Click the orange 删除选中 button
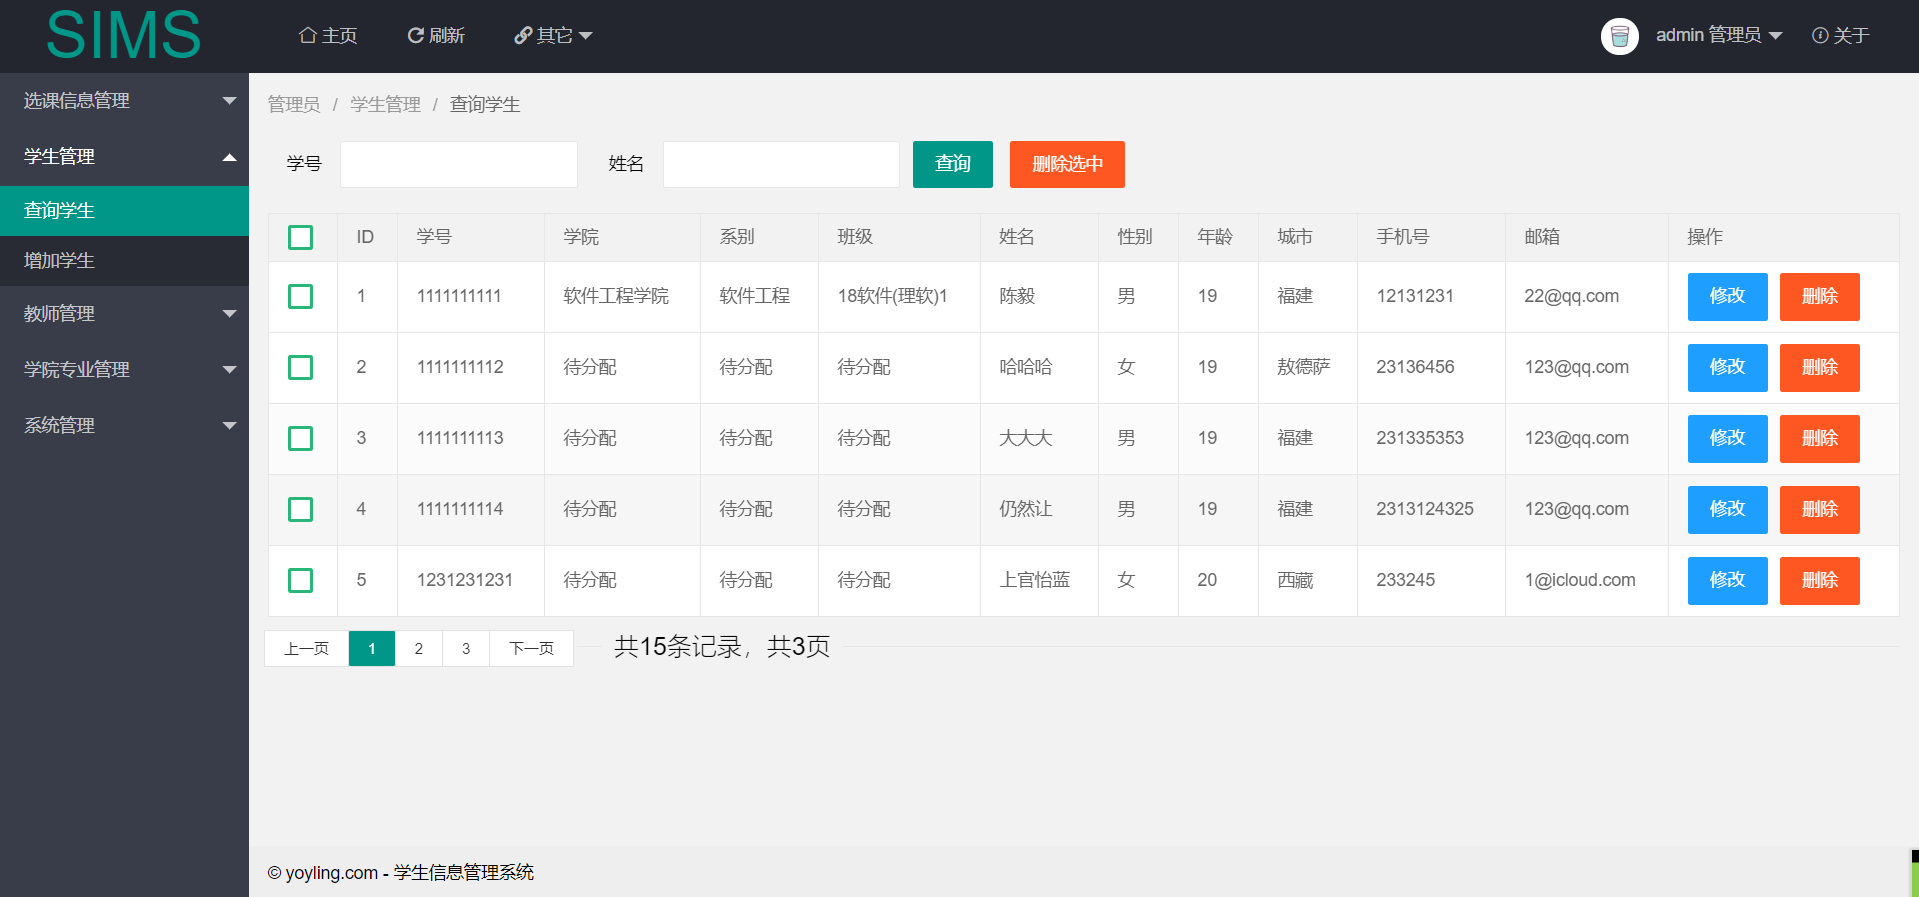The height and width of the screenshot is (897, 1919). pyautogui.click(x=1067, y=164)
